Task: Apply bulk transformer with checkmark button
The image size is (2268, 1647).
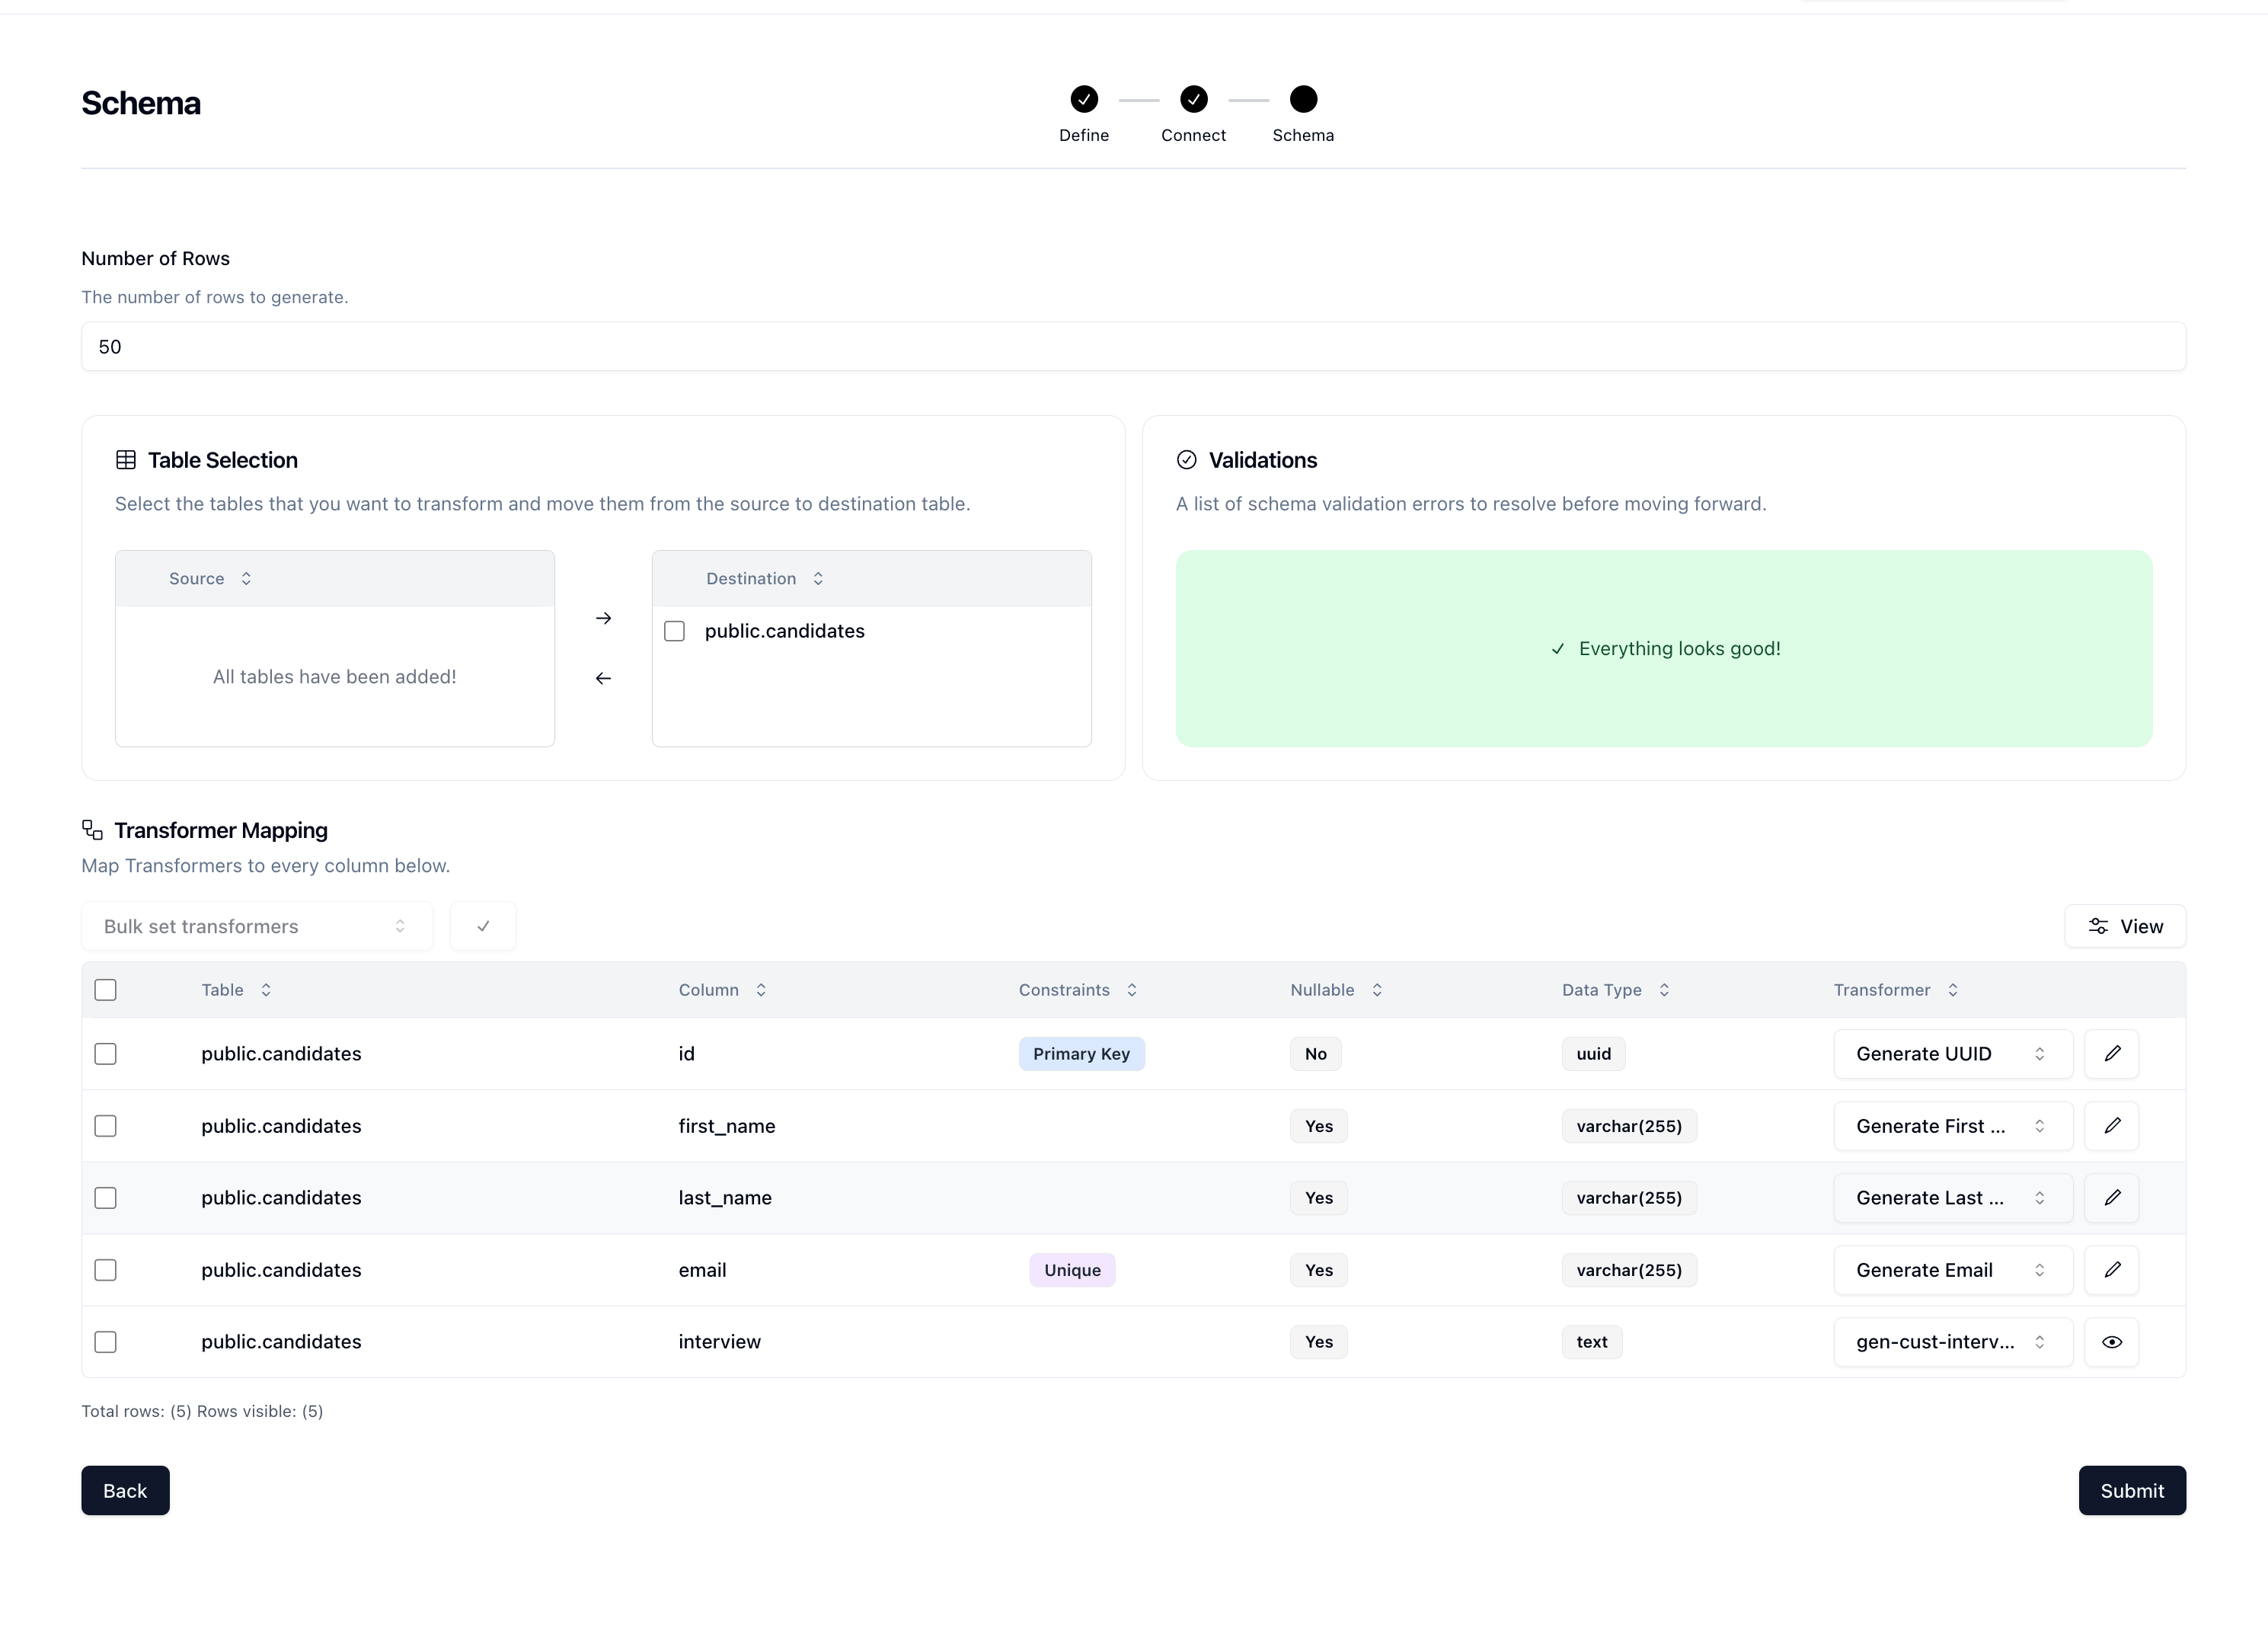Action: coord(483,926)
